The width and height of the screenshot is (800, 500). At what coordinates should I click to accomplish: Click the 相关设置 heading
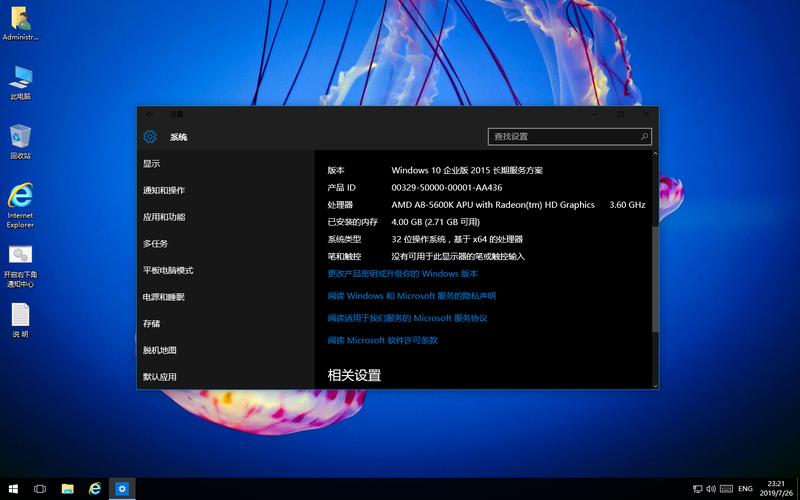coord(354,376)
